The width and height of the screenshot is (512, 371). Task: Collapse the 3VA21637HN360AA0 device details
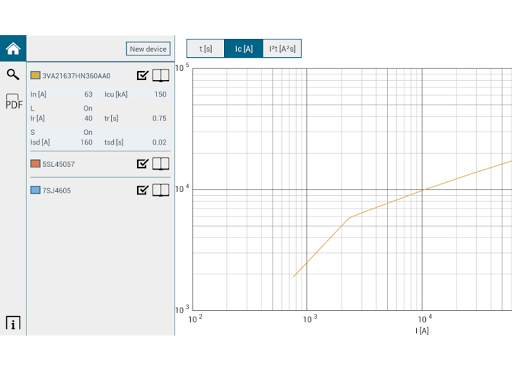(76, 76)
